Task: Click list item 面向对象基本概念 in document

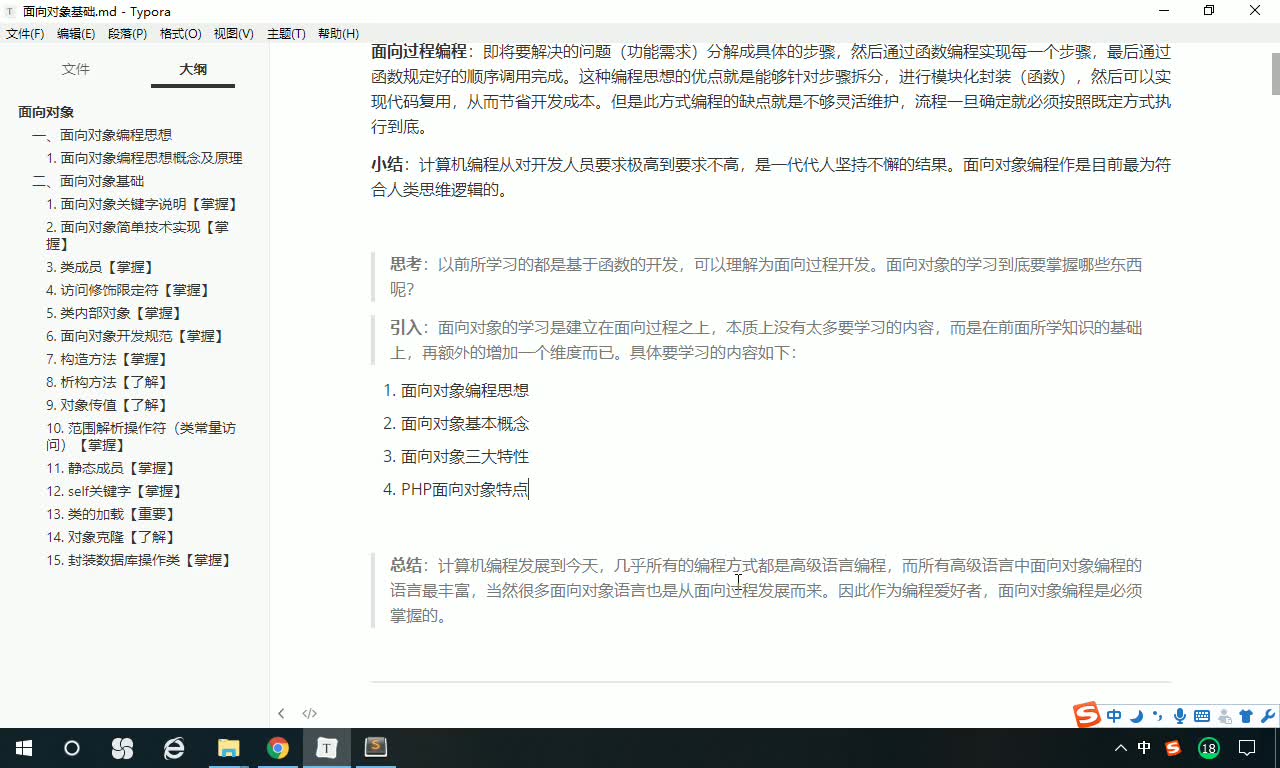Action: (x=465, y=423)
